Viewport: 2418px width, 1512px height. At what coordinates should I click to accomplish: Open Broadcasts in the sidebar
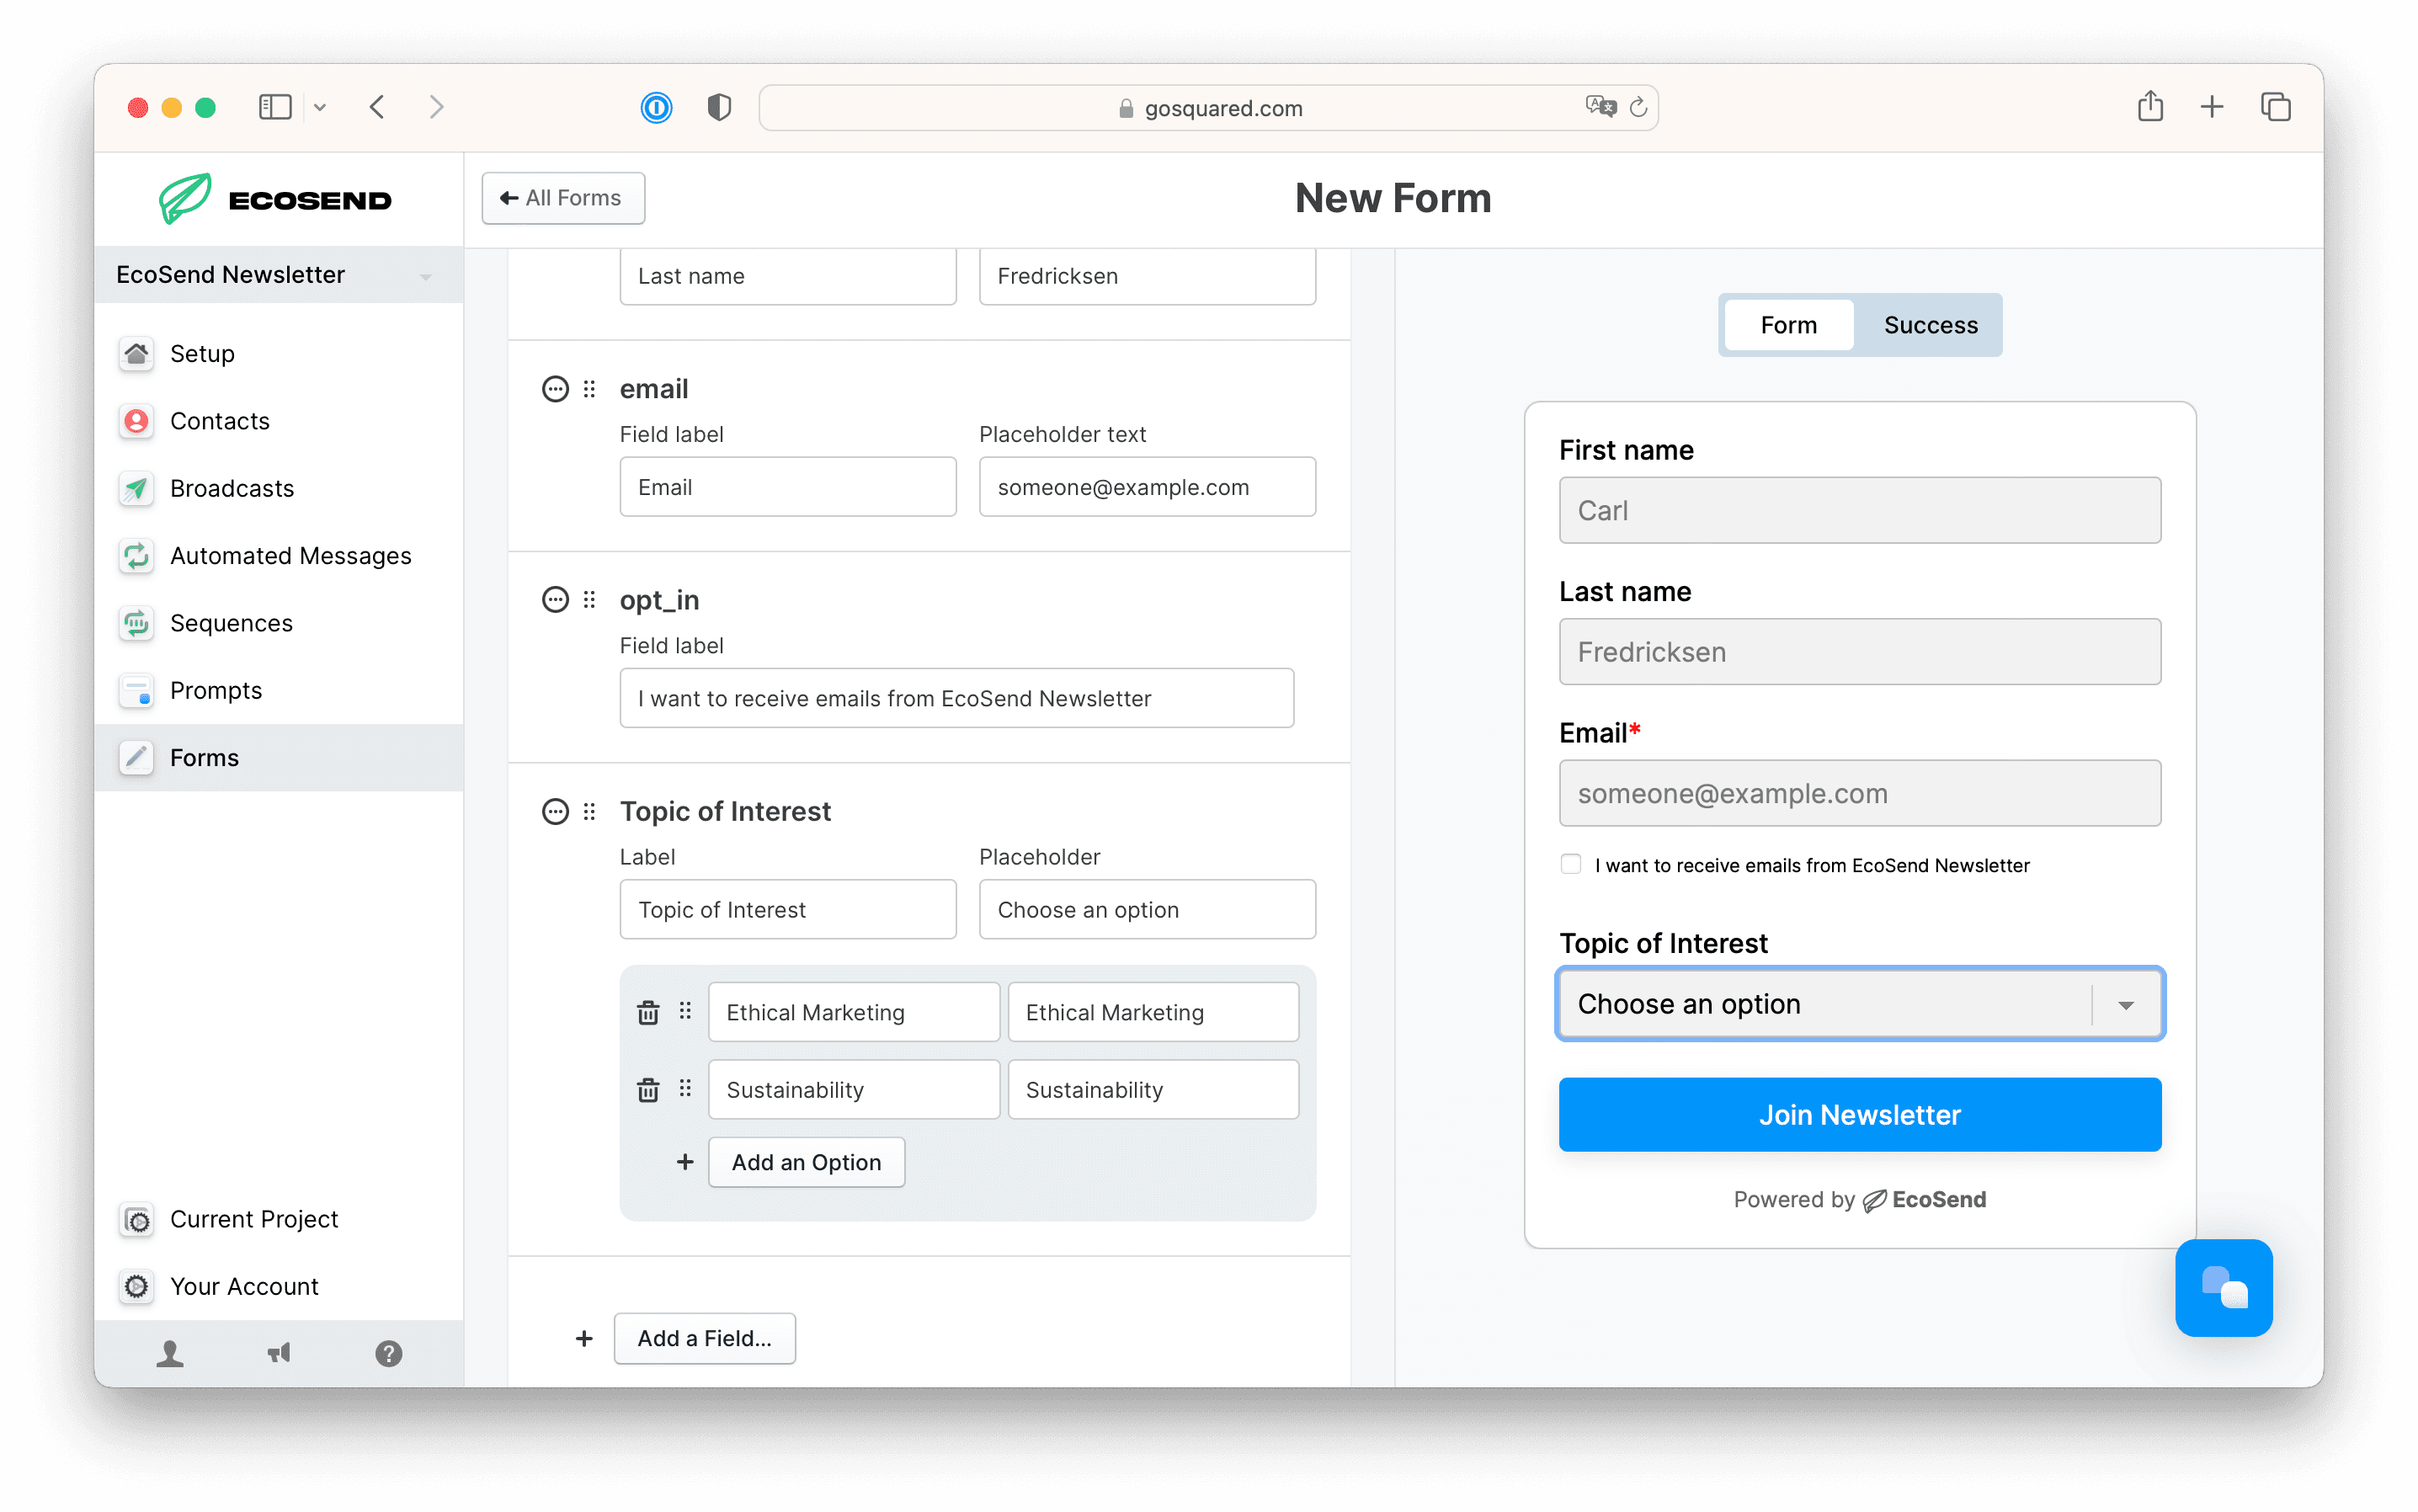(232, 488)
